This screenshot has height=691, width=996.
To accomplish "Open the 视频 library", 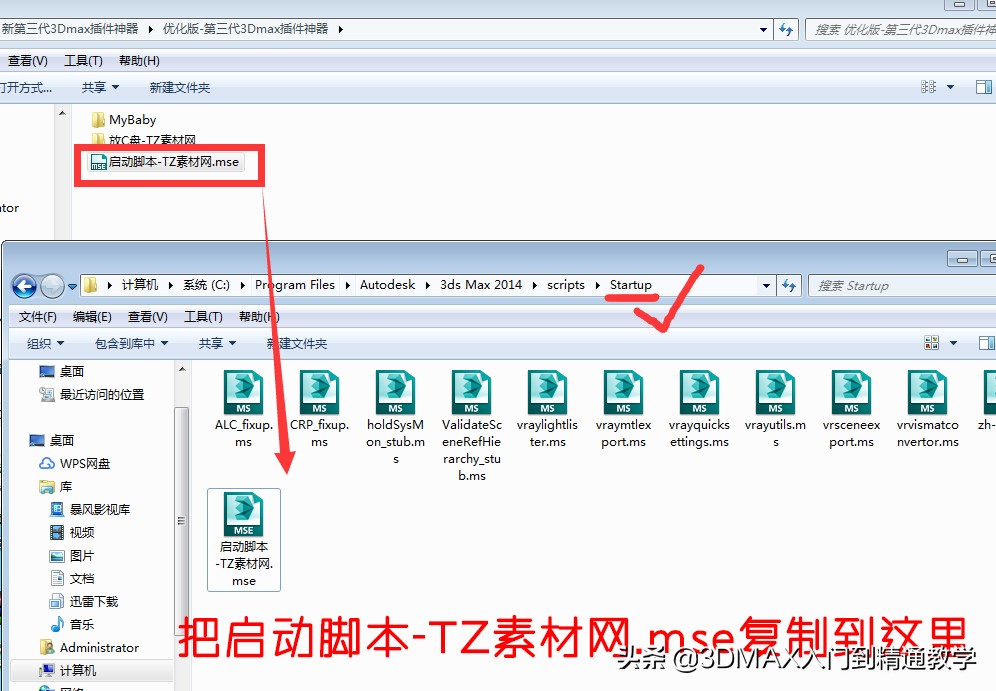I will coord(72,532).
